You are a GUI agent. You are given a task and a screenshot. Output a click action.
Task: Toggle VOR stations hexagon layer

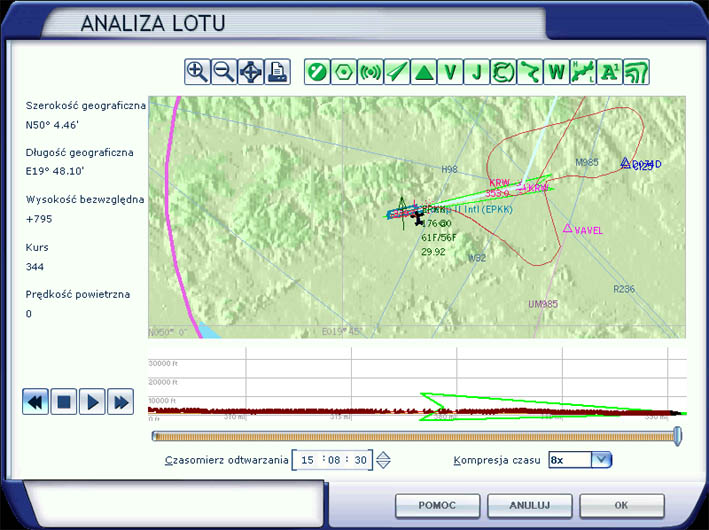pyautogui.click(x=344, y=71)
